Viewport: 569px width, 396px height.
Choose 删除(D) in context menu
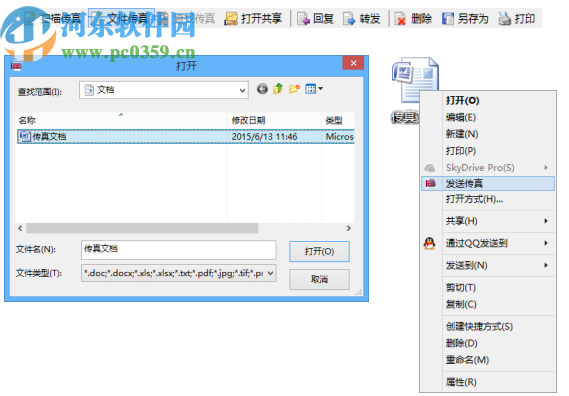pyautogui.click(x=461, y=343)
